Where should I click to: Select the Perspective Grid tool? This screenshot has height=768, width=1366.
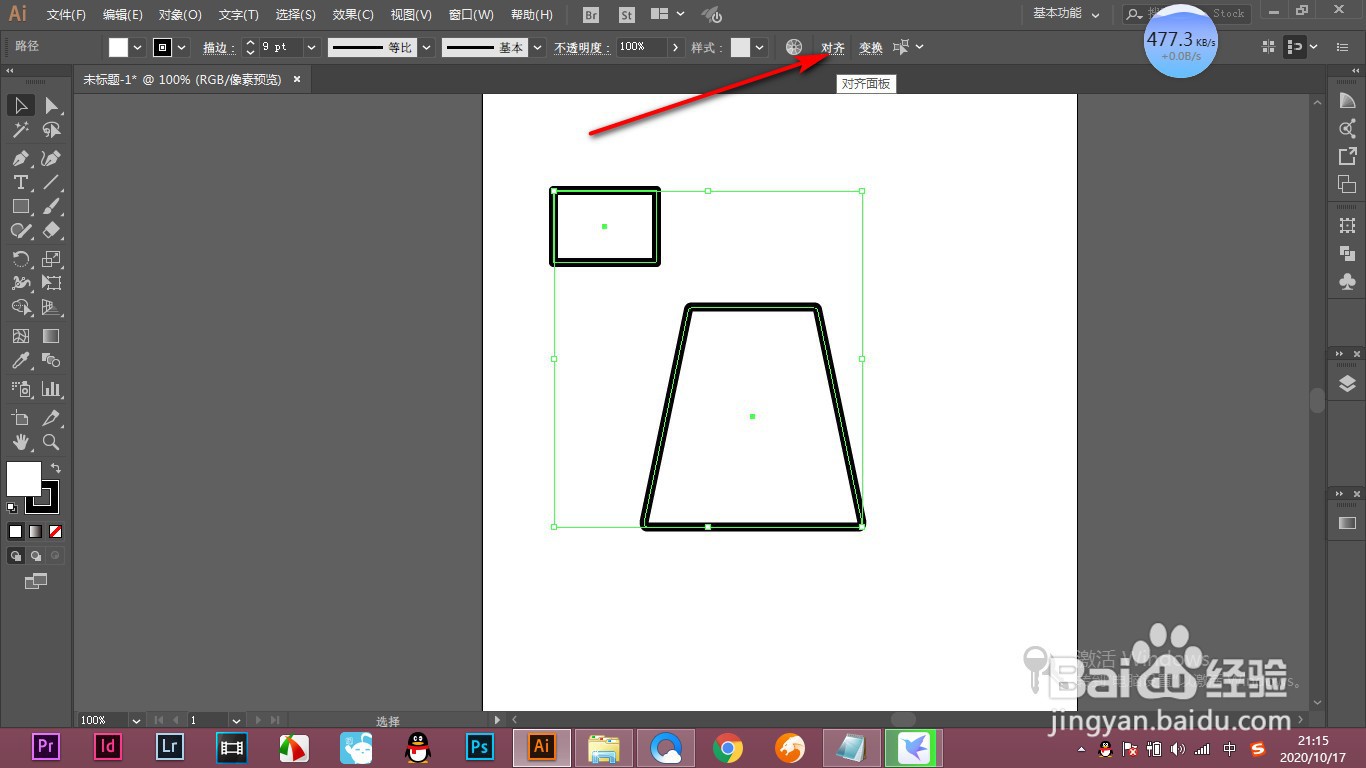[51, 307]
